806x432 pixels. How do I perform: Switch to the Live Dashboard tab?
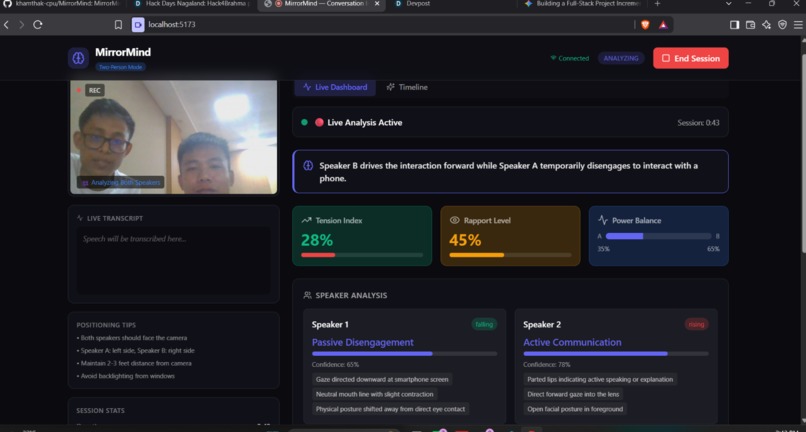coord(335,87)
